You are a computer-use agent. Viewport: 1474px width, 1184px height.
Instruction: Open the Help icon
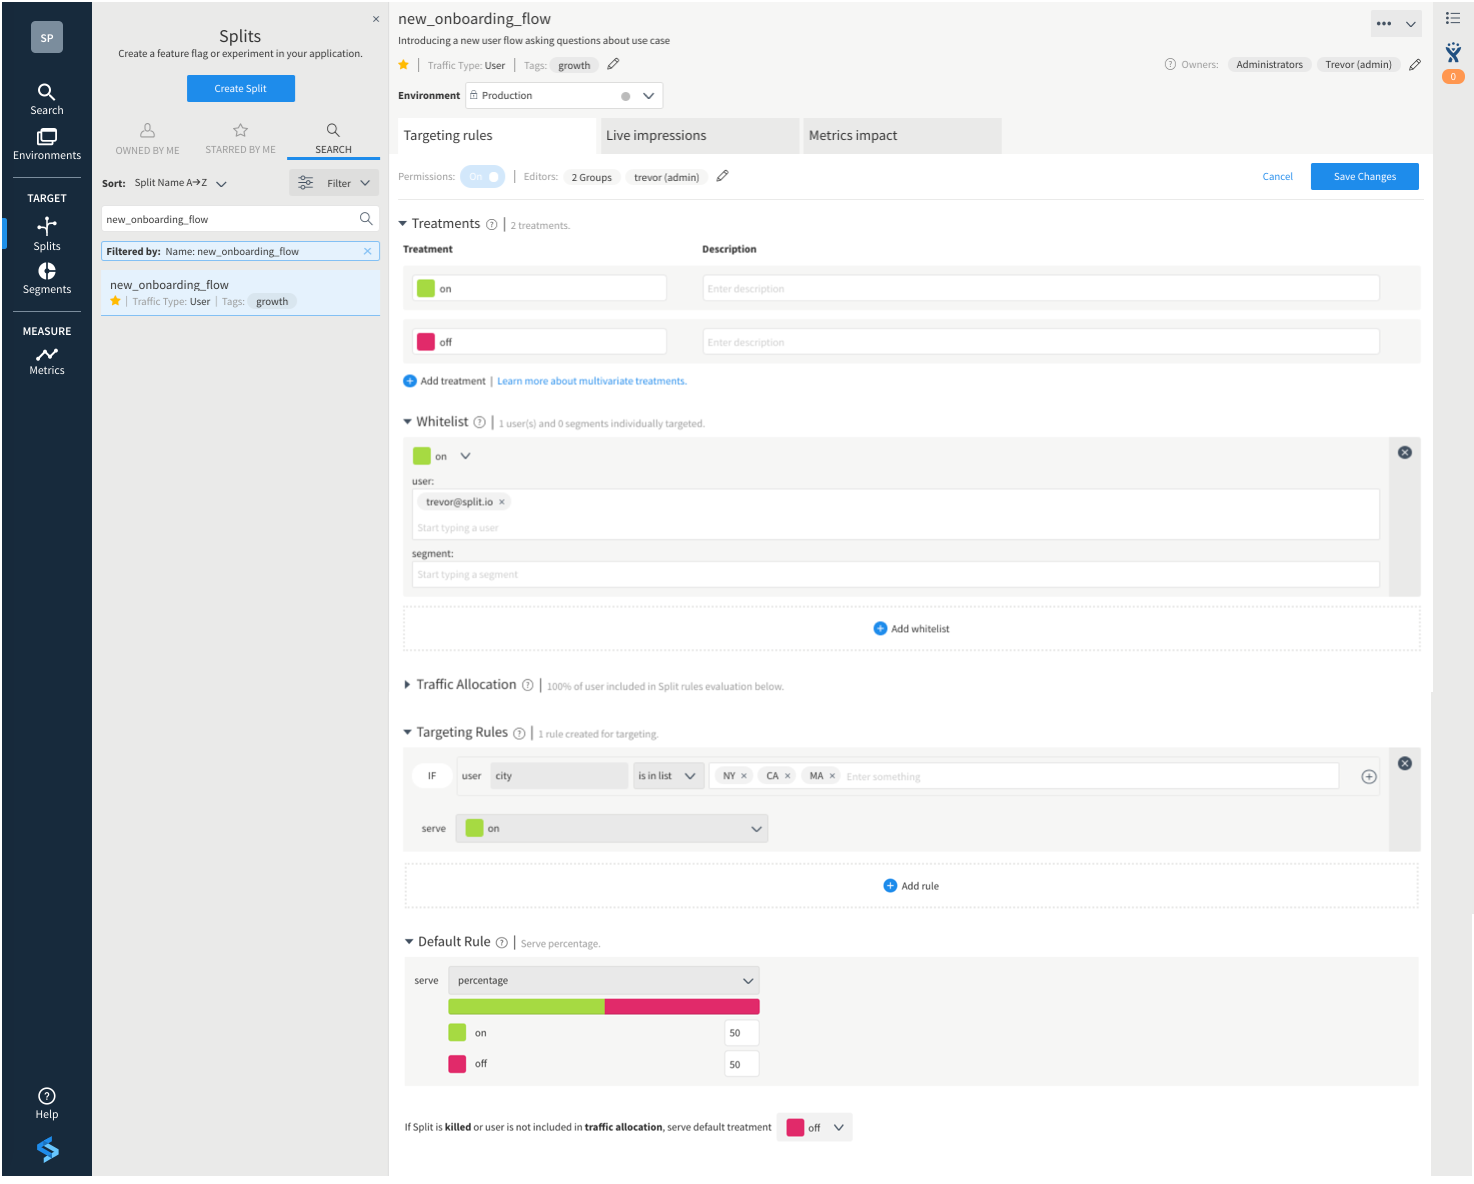coord(46,1103)
